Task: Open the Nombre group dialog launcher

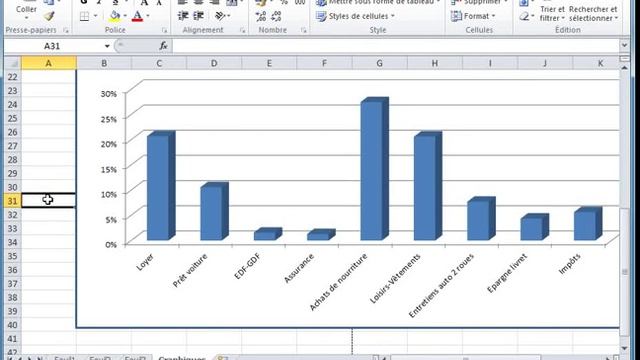Action: click(303, 30)
